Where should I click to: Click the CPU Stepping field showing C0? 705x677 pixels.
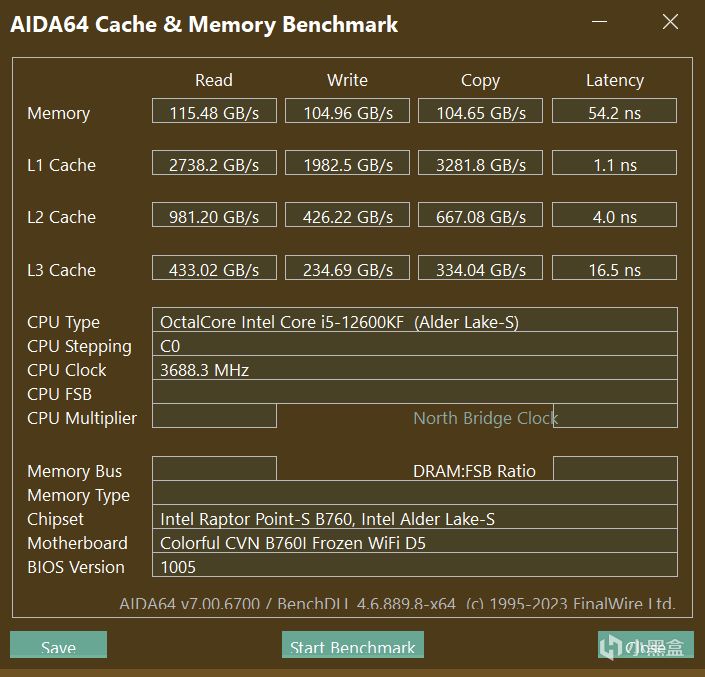[415, 344]
